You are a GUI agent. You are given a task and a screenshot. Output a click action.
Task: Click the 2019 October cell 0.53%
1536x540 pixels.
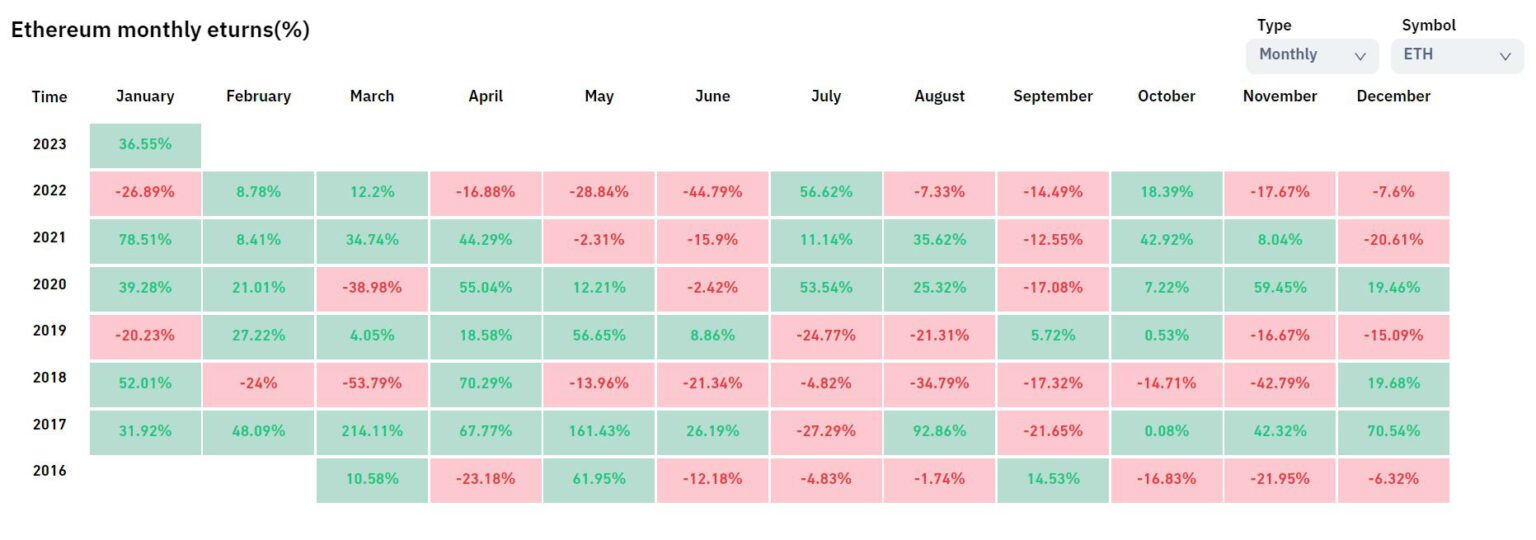[x=1166, y=336]
